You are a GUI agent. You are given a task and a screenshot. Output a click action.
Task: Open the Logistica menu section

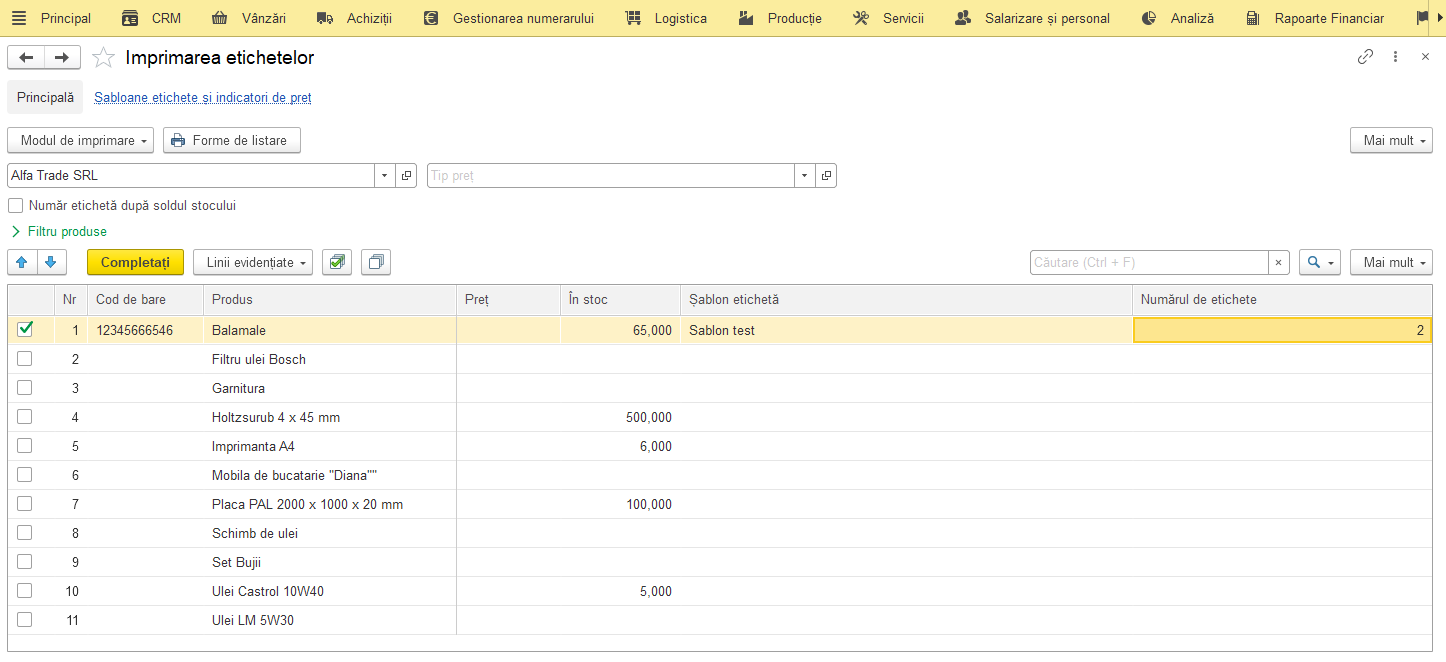pyautogui.click(x=666, y=18)
